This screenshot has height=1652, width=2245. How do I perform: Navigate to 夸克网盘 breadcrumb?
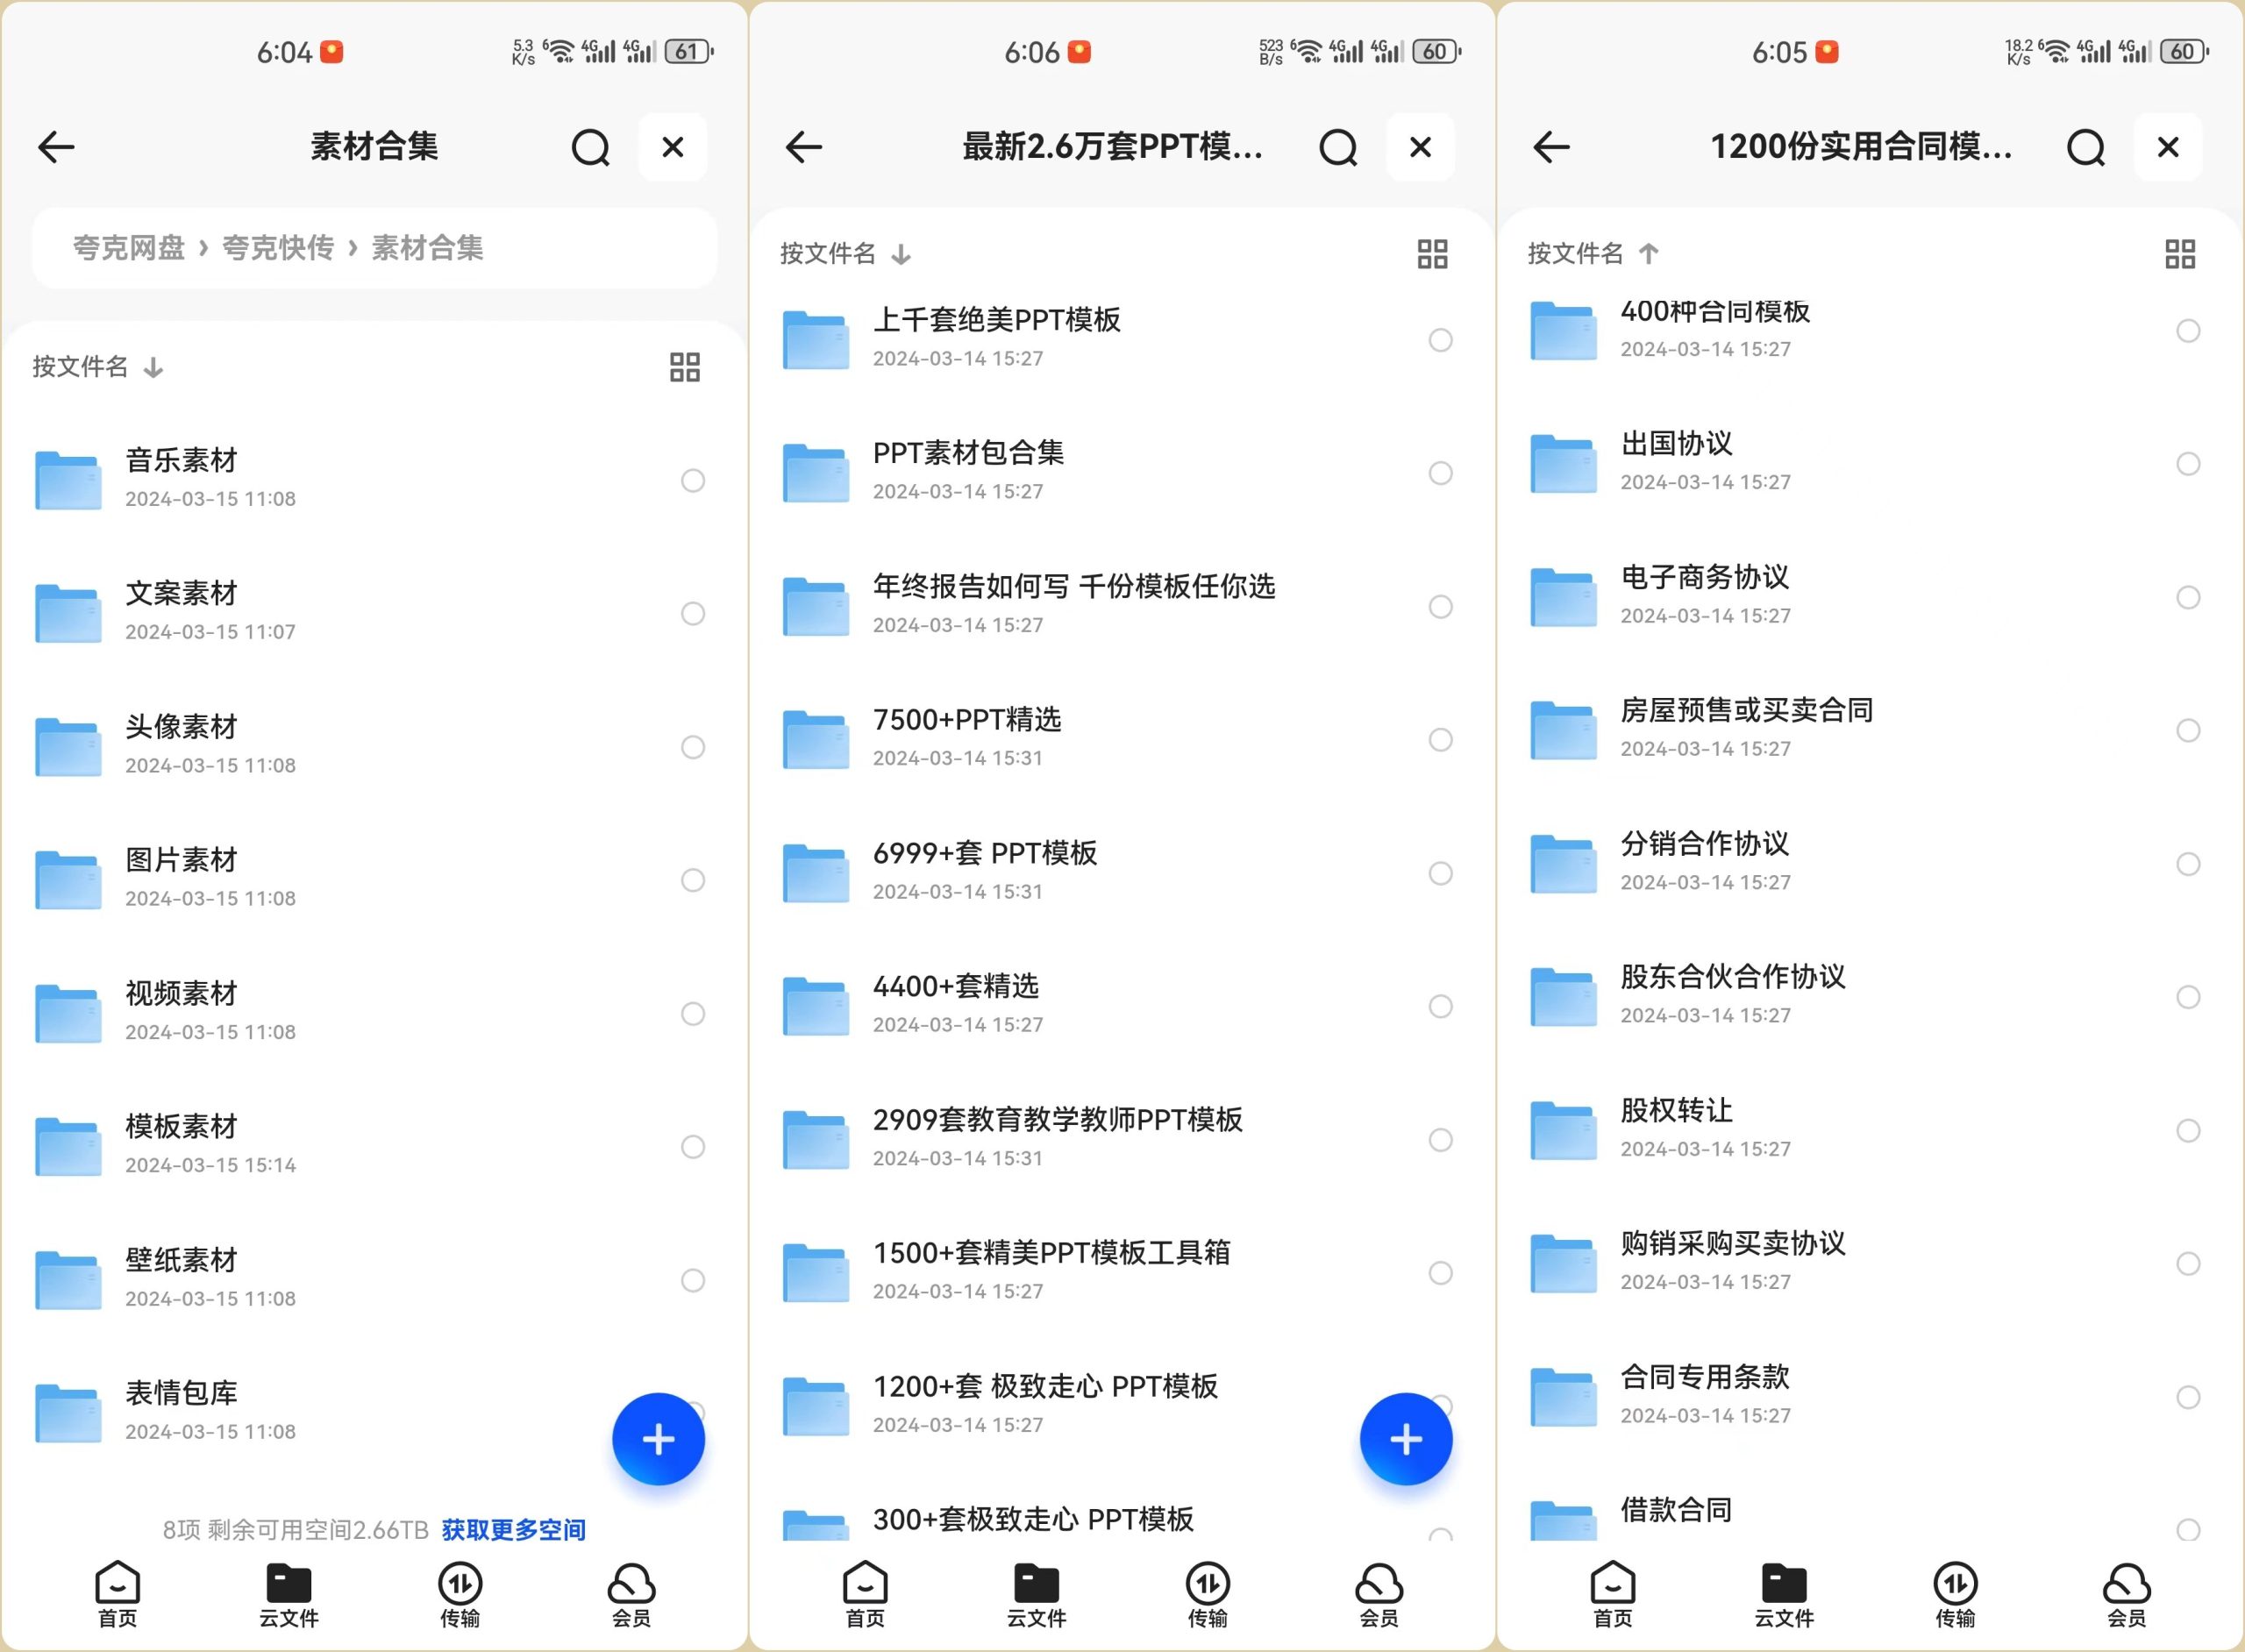pos(129,248)
